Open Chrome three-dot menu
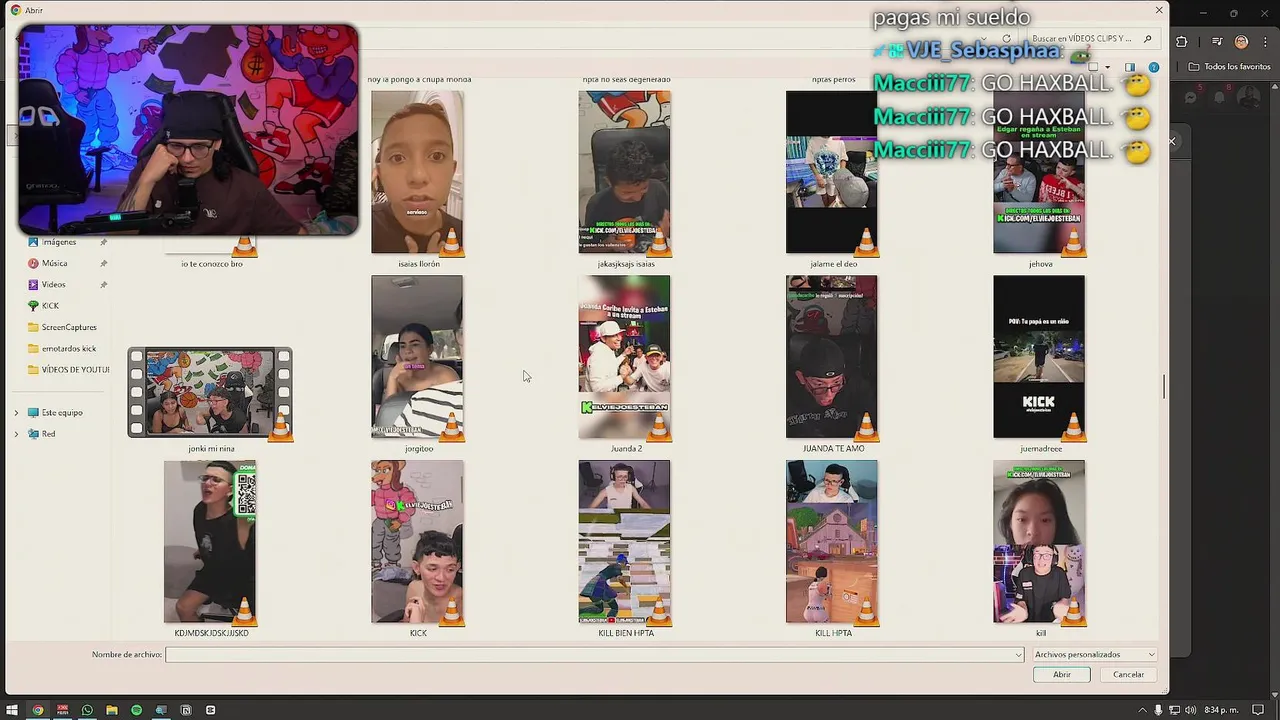 pyautogui.click(x=1265, y=41)
